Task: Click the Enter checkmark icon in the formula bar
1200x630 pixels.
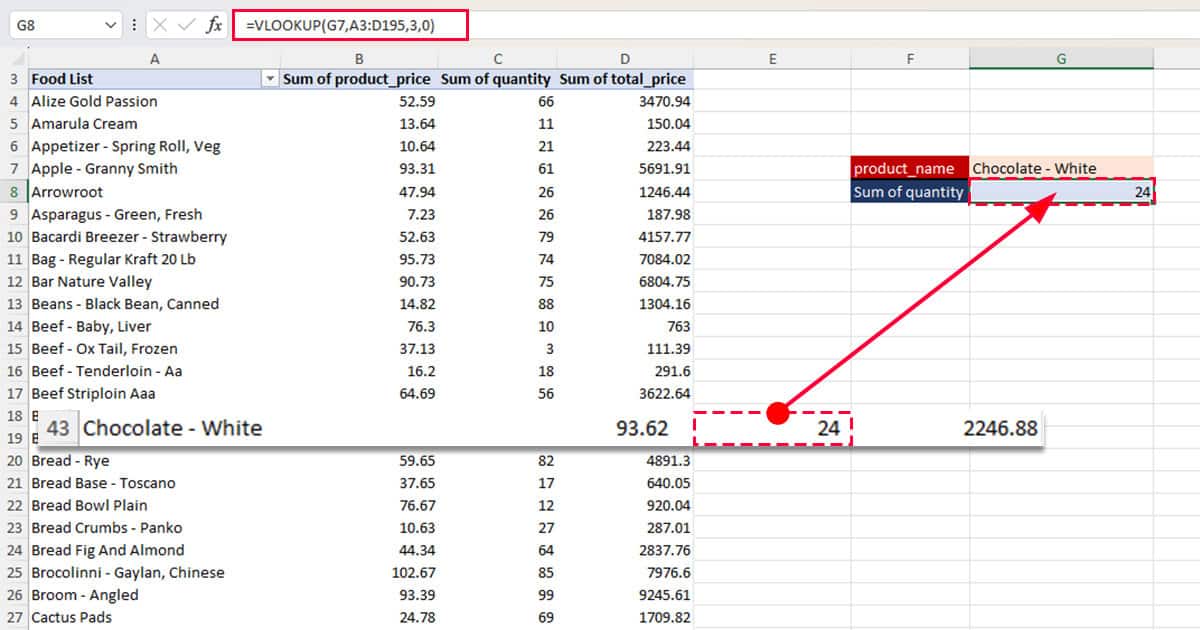Action: [188, 25]
